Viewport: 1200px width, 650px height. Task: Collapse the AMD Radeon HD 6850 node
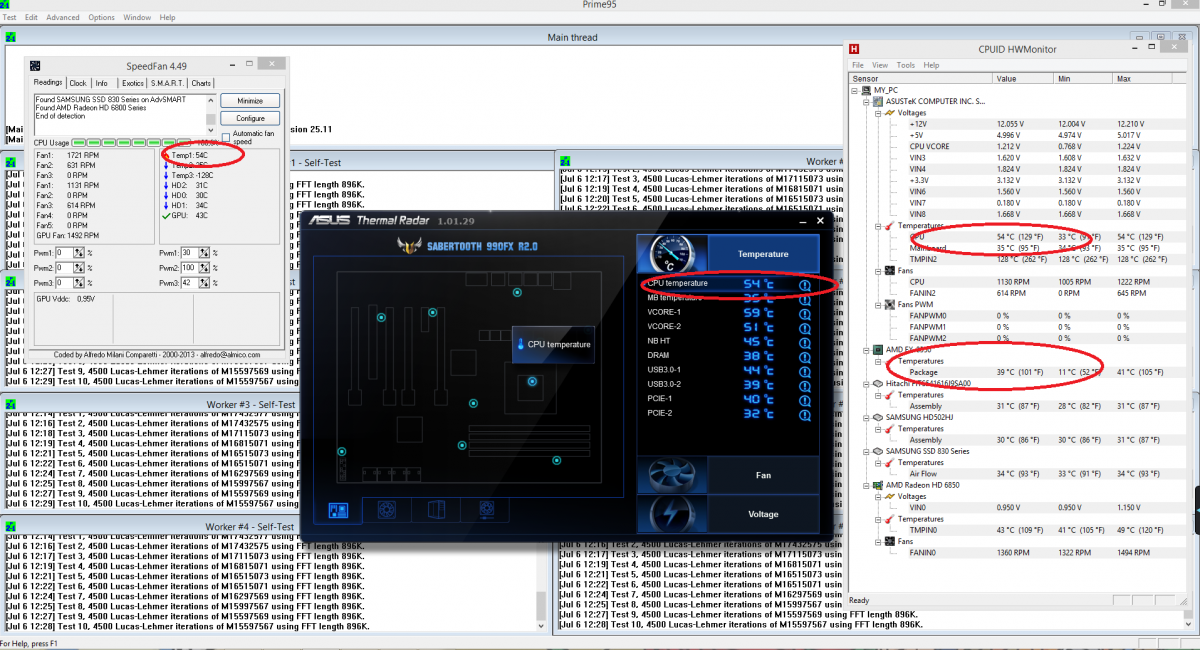(x=865, y=485)
